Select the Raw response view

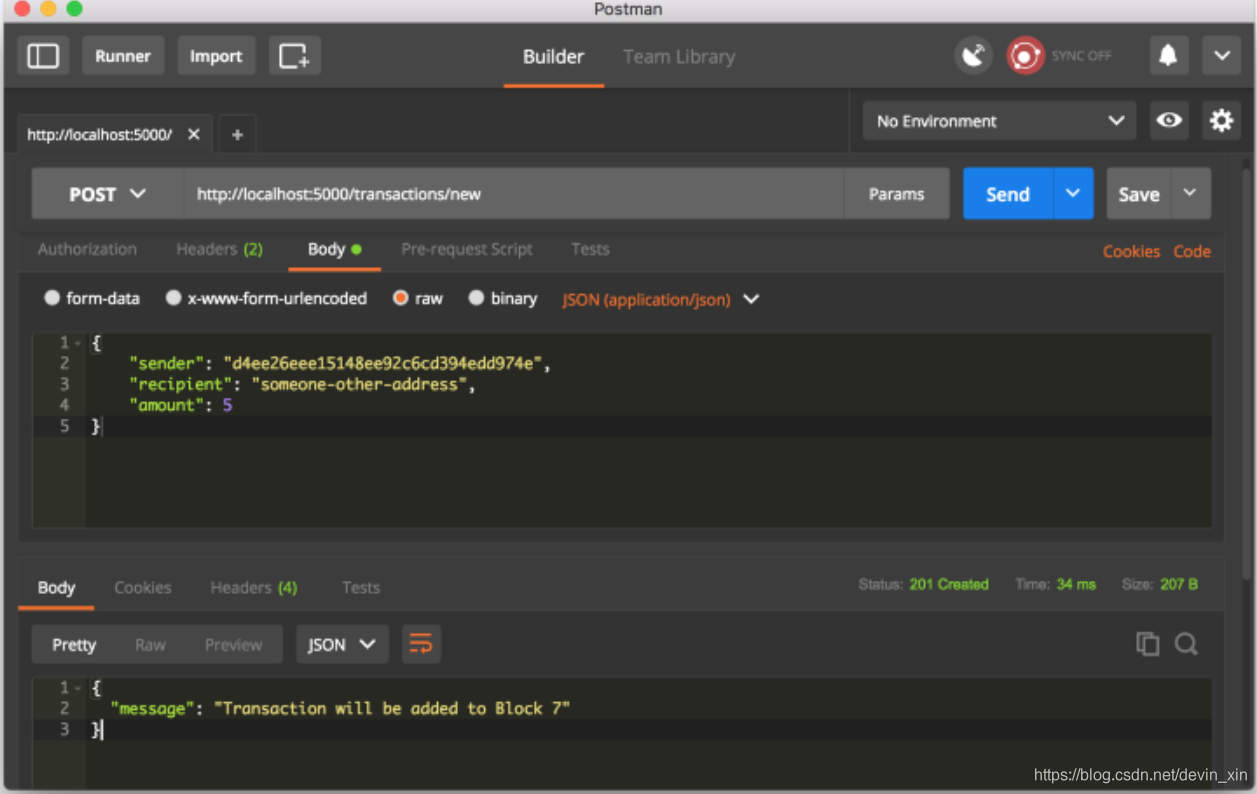[x=150, y=644]
